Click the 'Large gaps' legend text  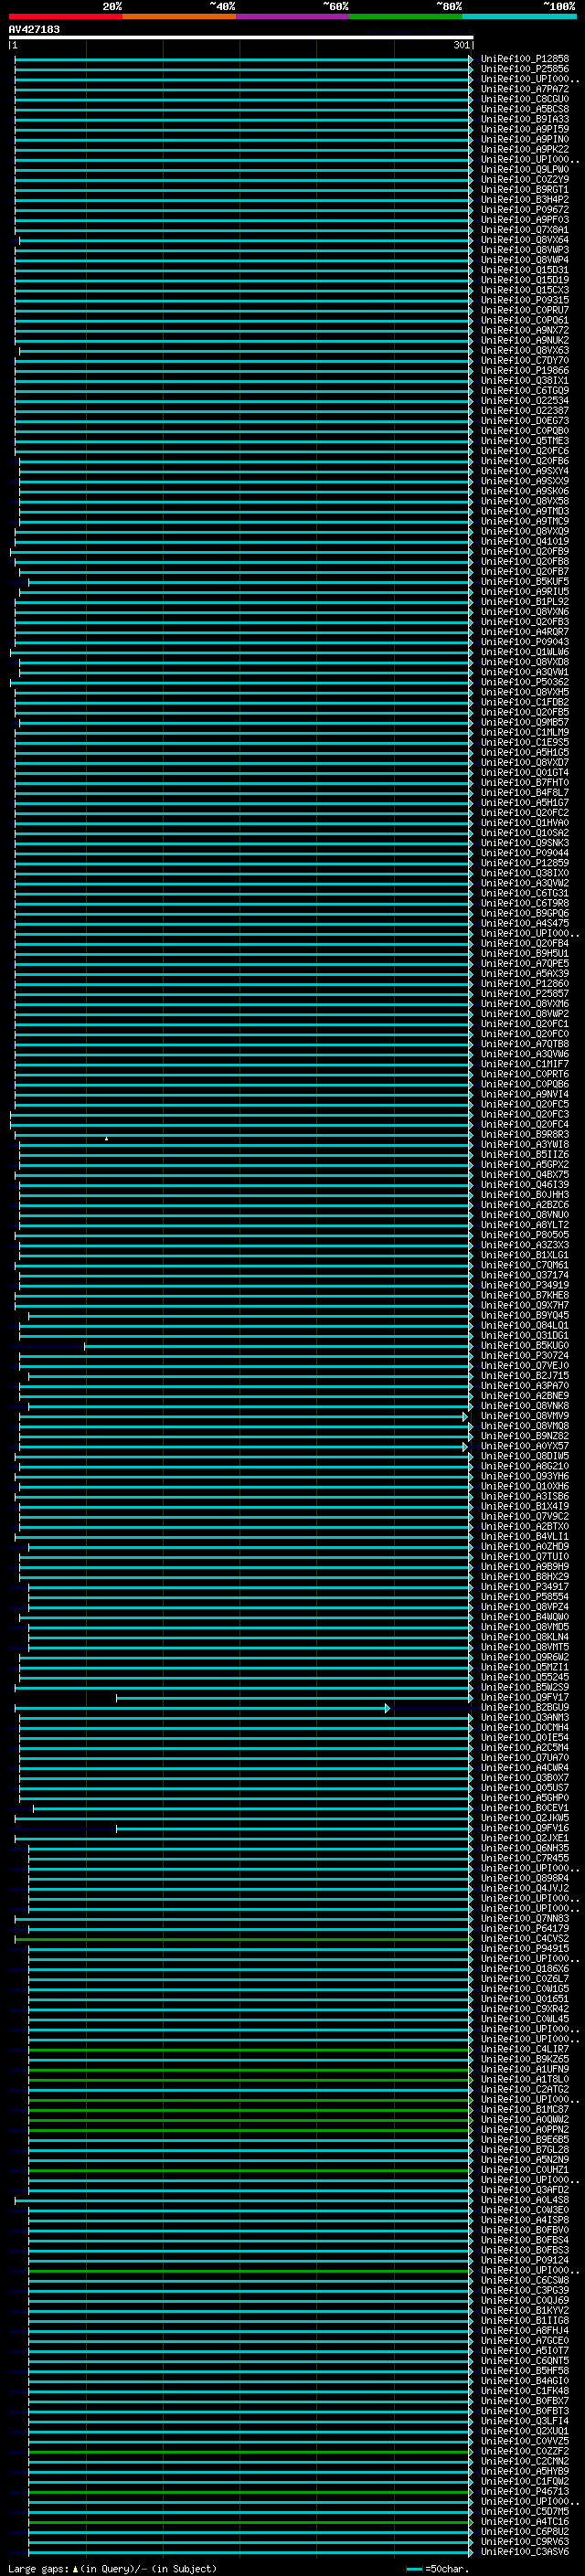pyautogui.click(x=38, y=2568)
